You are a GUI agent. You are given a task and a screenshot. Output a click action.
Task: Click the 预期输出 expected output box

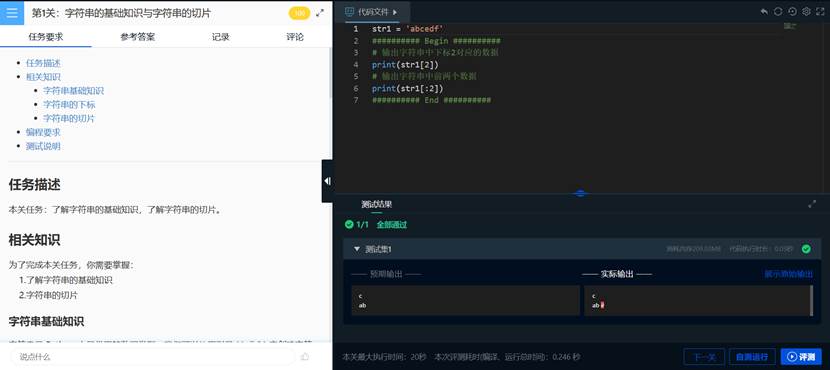tap(466, 300)
